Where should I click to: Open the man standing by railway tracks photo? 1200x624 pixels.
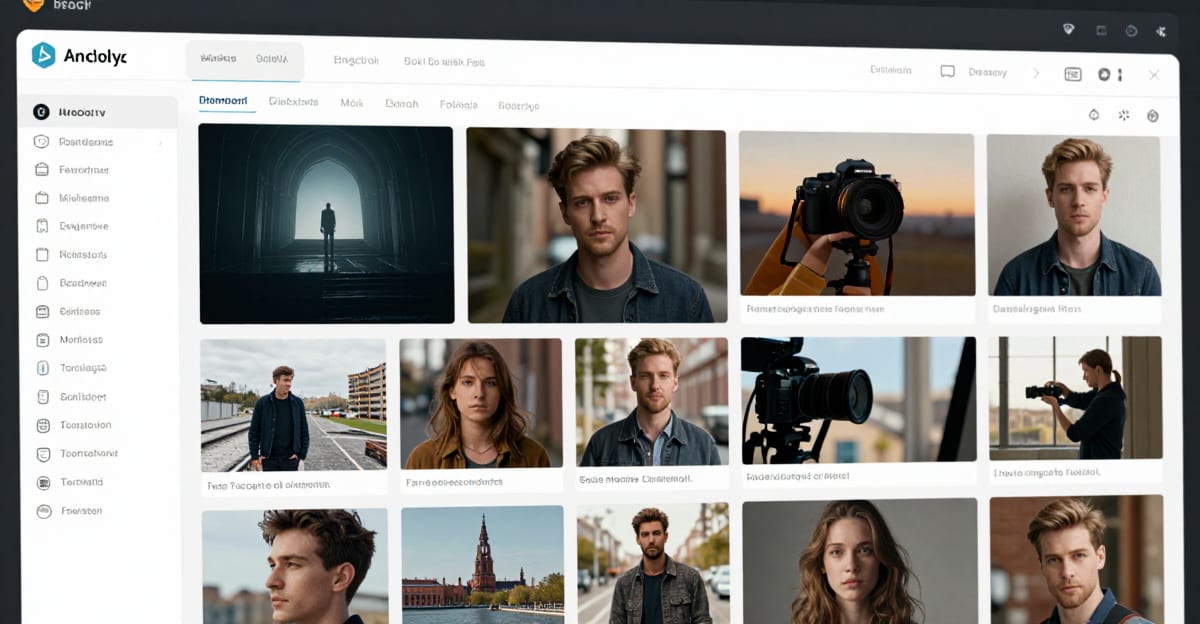294,405
